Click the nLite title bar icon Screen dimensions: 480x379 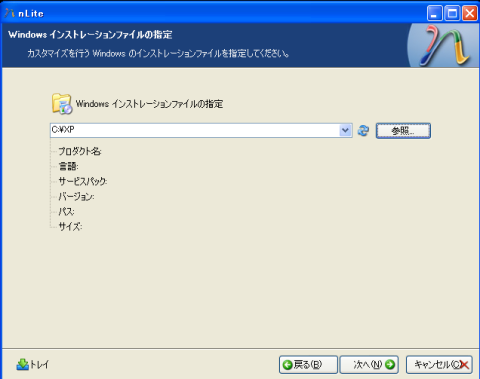pos(9,13)
